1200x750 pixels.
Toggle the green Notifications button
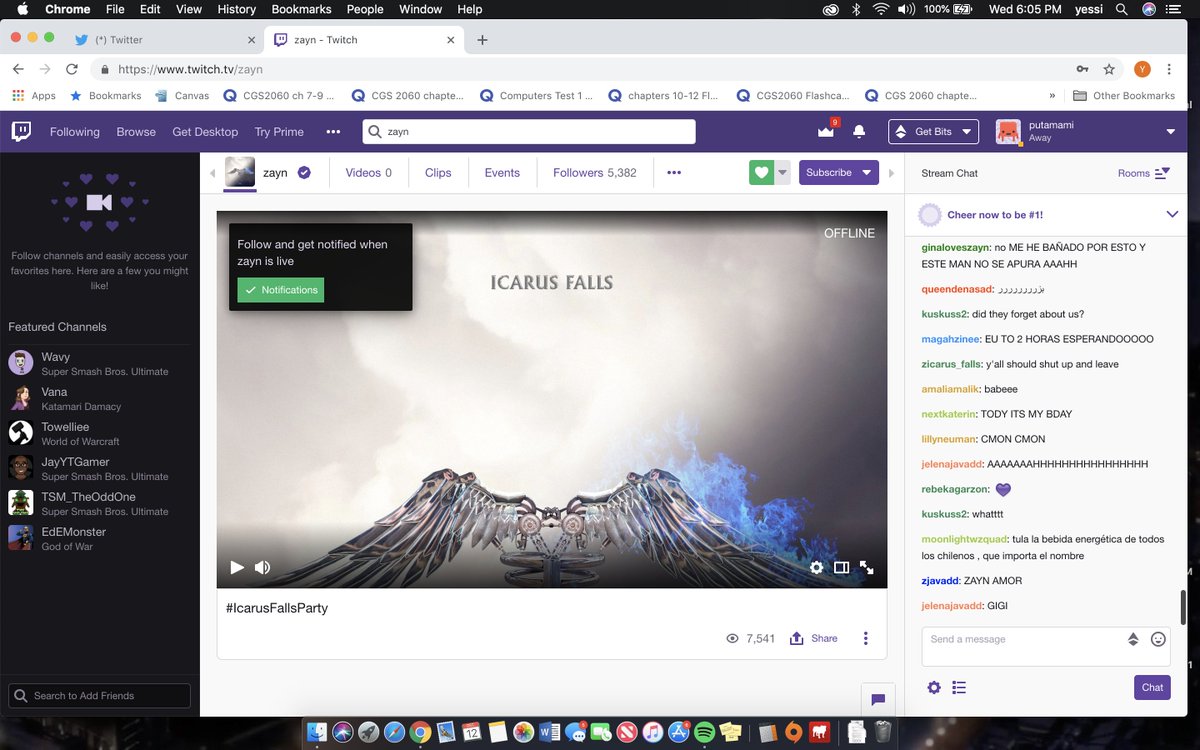pos(281,290)
